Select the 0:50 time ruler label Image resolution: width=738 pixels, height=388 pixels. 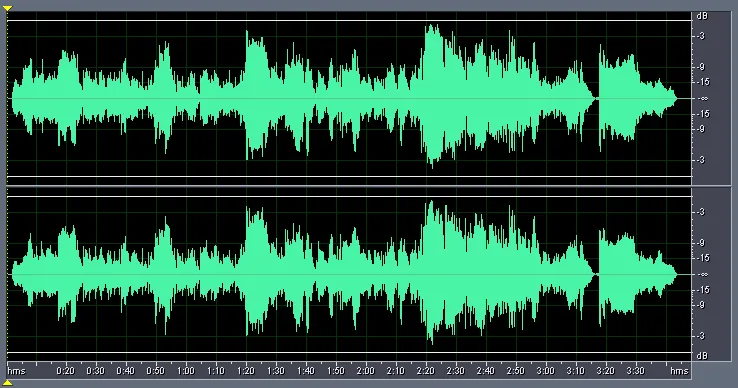156,371
